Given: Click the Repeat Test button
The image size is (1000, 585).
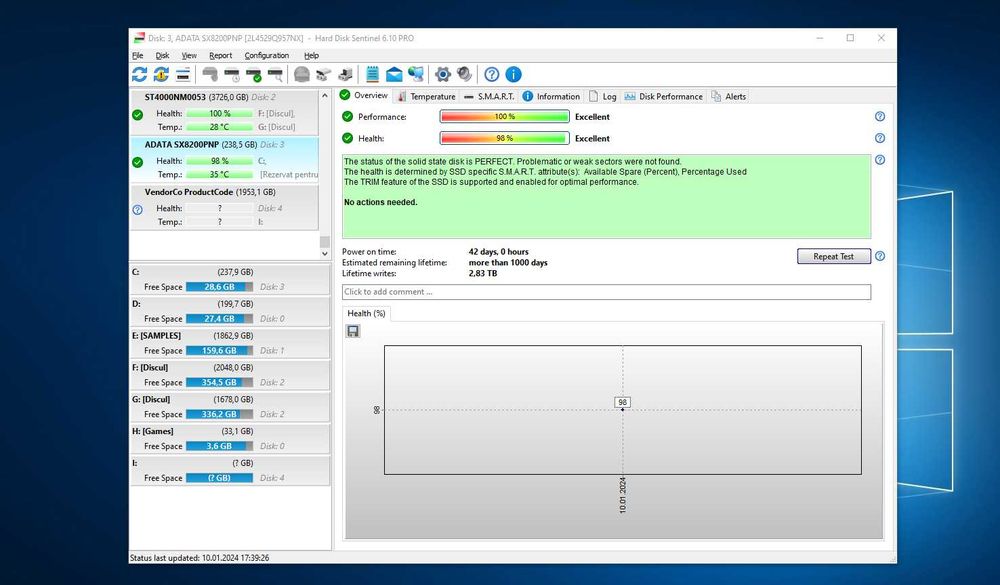Looking at the screenshot, I should click(834, 256).
